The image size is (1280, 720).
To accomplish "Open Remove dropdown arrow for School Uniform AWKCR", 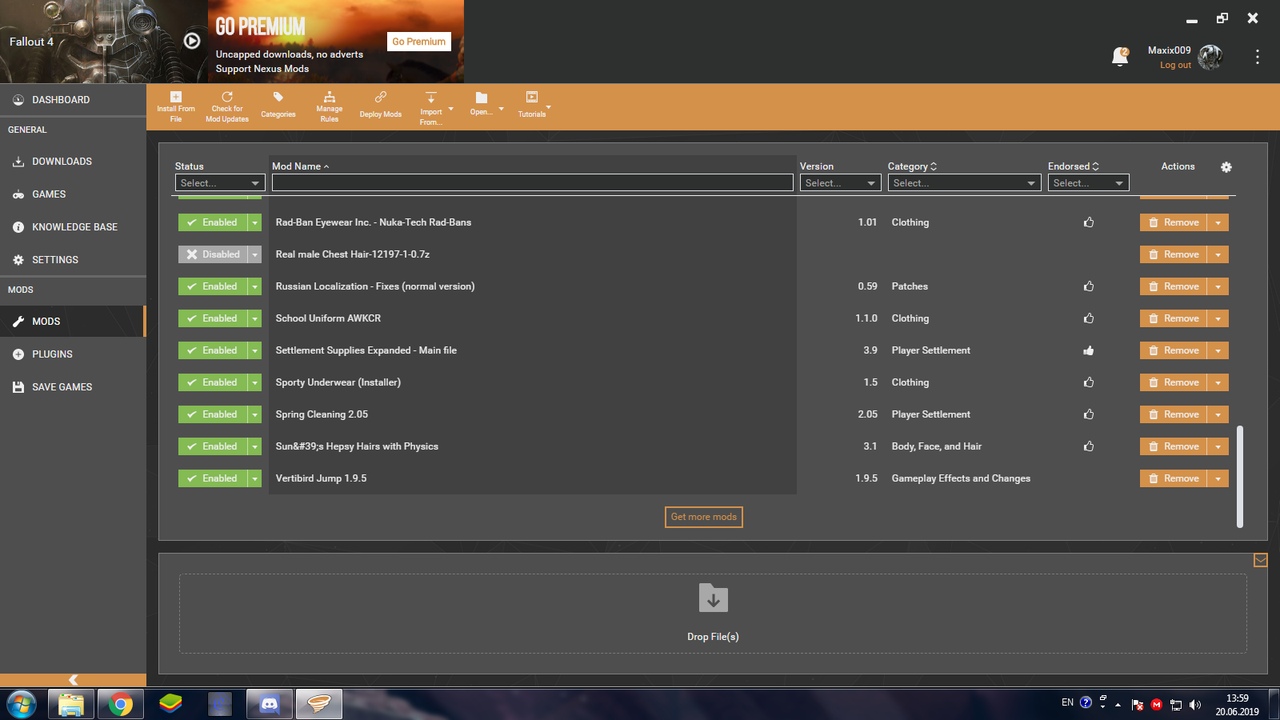I will click(x=1218, y=319).
